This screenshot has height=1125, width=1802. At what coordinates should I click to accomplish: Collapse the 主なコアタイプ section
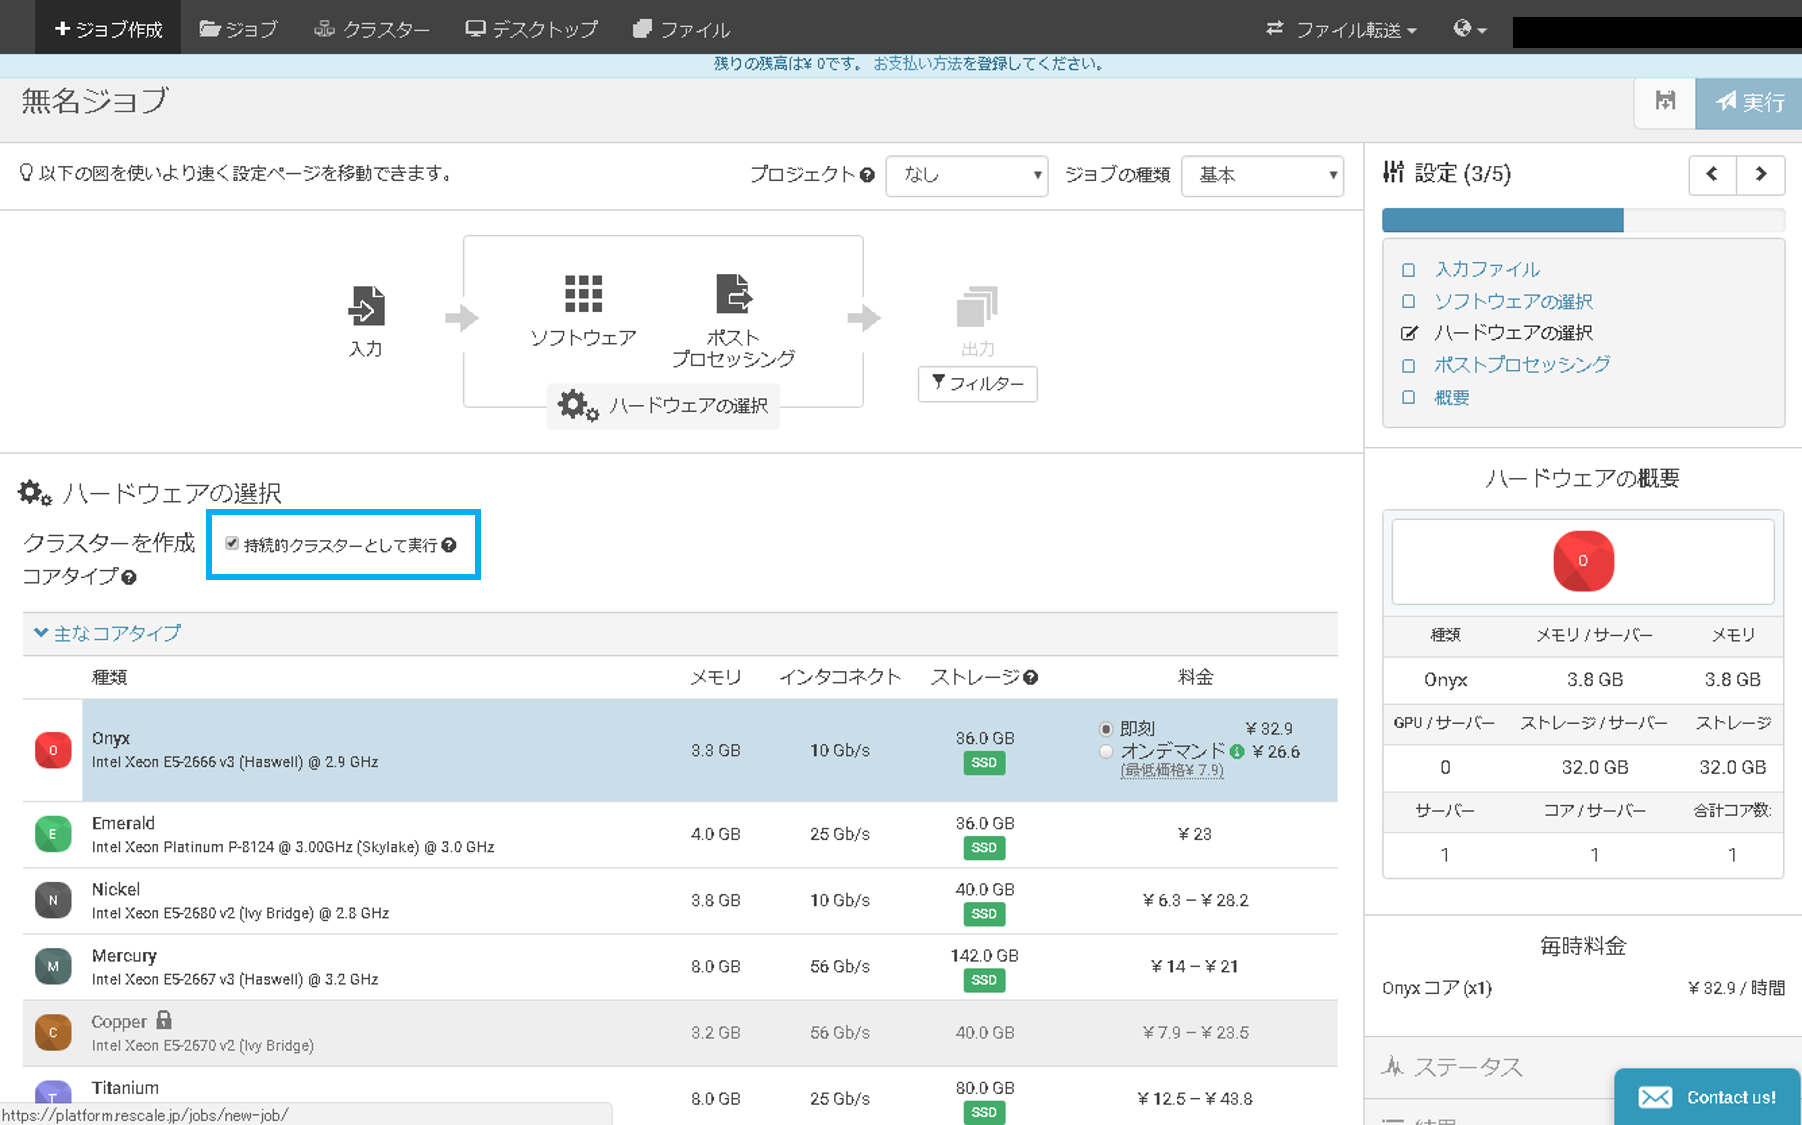point(108,633)
